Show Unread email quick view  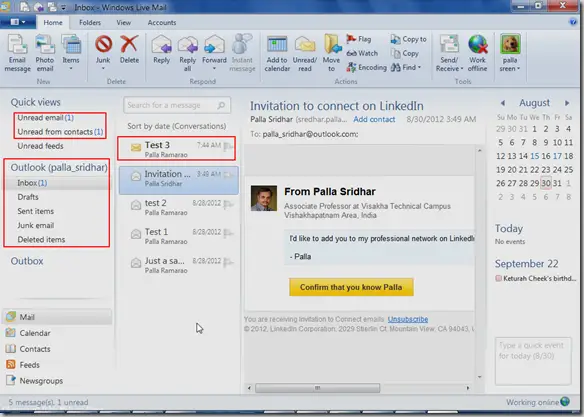[45, 118]
